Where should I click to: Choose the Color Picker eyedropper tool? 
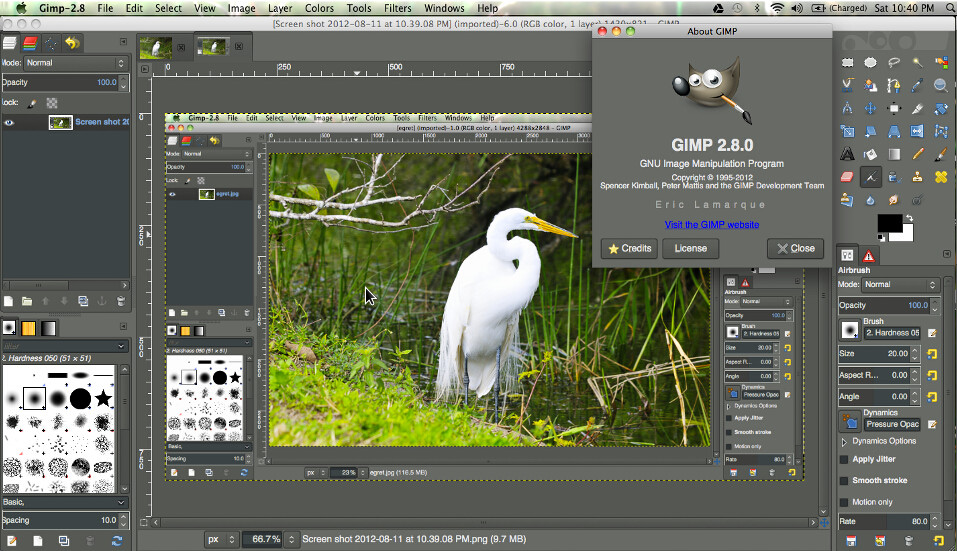coord(917,85)
